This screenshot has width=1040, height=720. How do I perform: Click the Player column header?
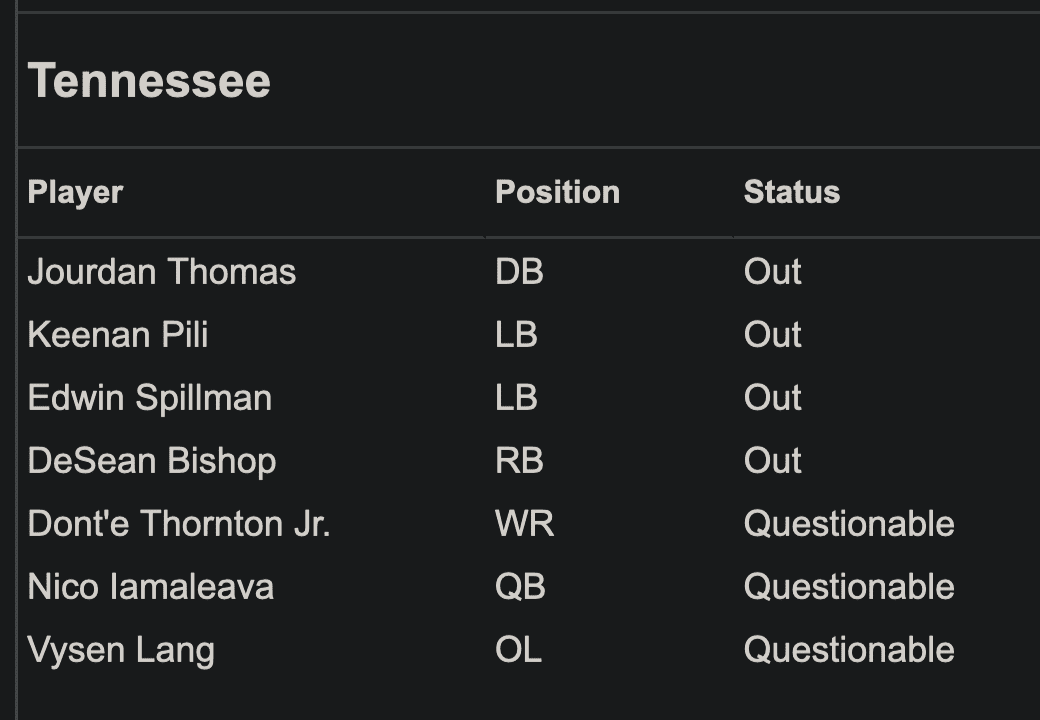point(75,192)
